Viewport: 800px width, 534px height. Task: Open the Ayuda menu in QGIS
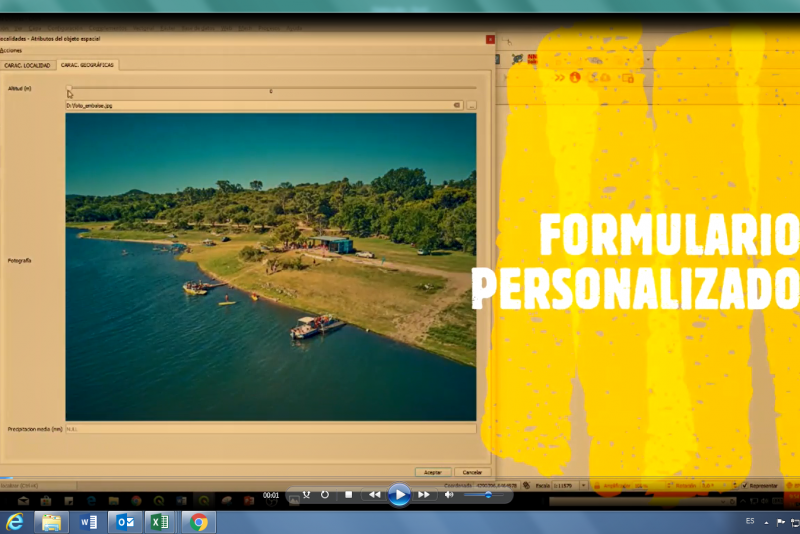tap(294, 28)
